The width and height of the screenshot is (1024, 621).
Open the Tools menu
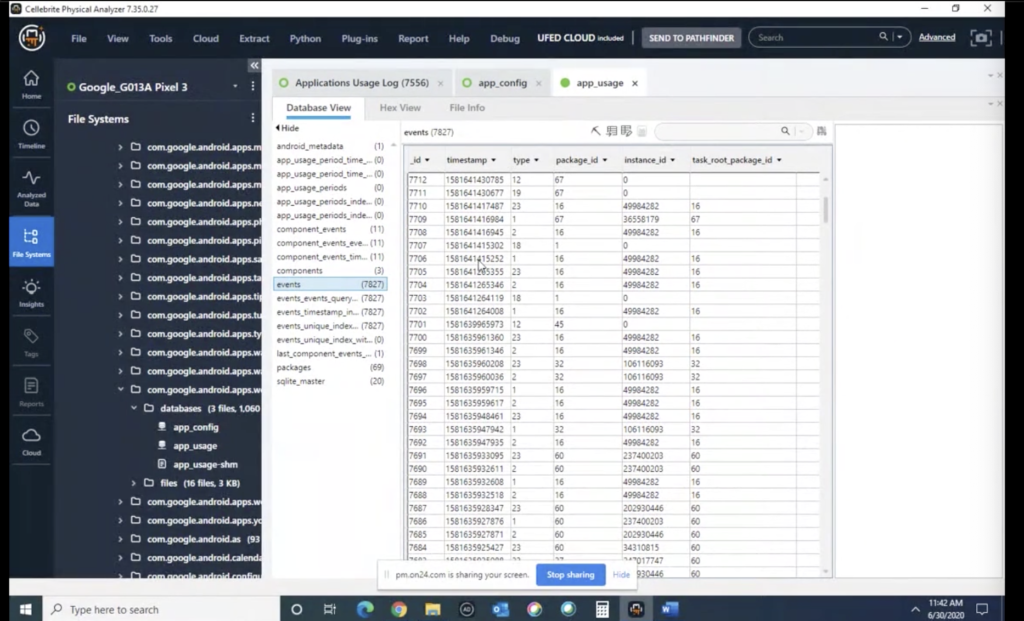click(x=160, y=39)
